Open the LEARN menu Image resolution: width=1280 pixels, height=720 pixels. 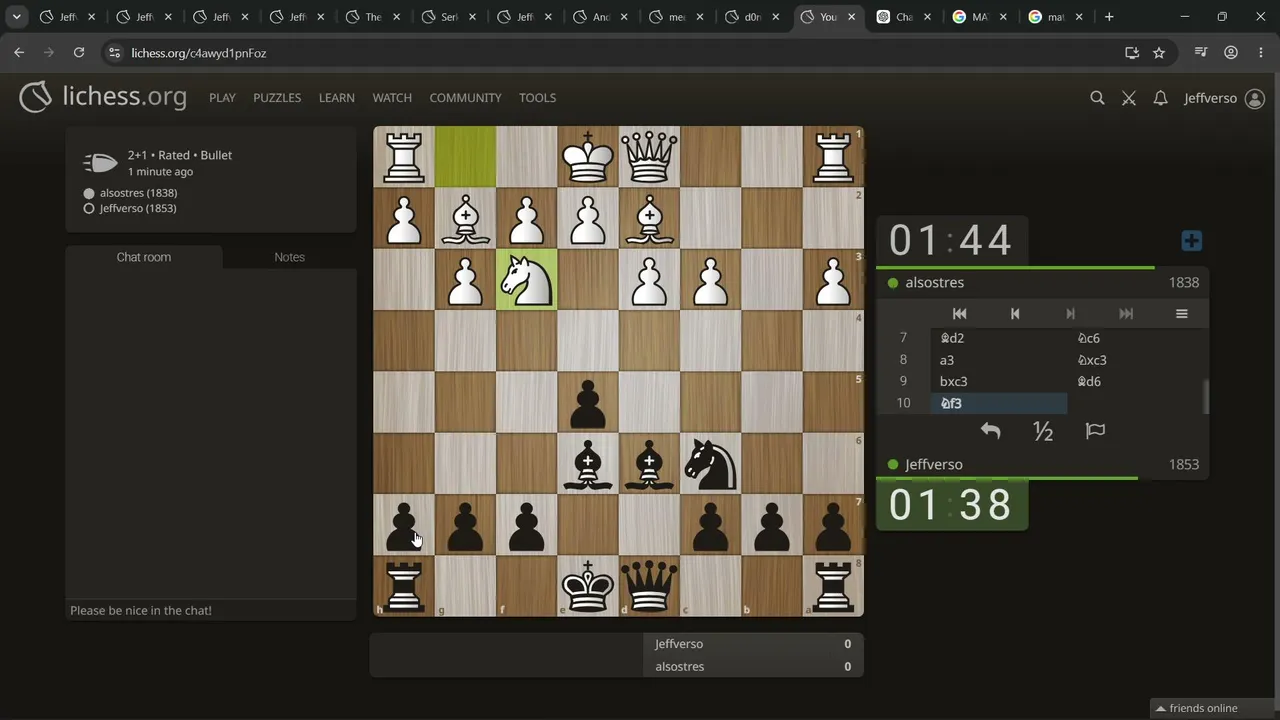[337, 98]
